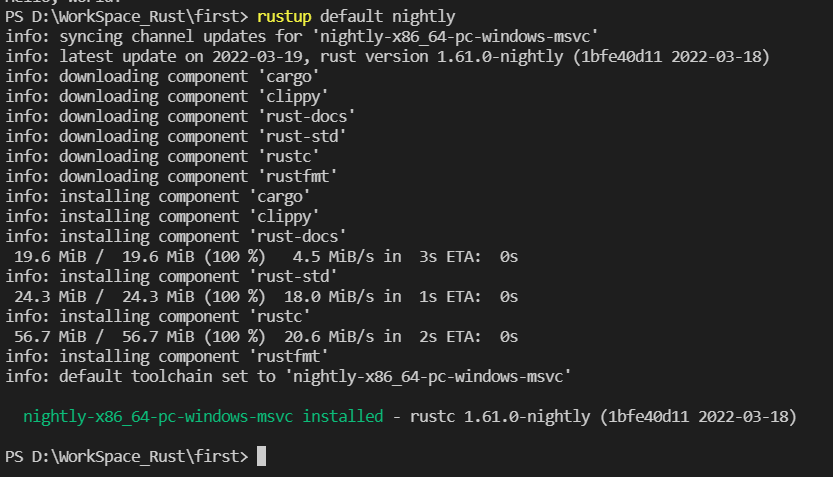Click the line downloading component 'rust-docs'
The height and width of the screenshot is (477, 833).
(x=180, y=116)
